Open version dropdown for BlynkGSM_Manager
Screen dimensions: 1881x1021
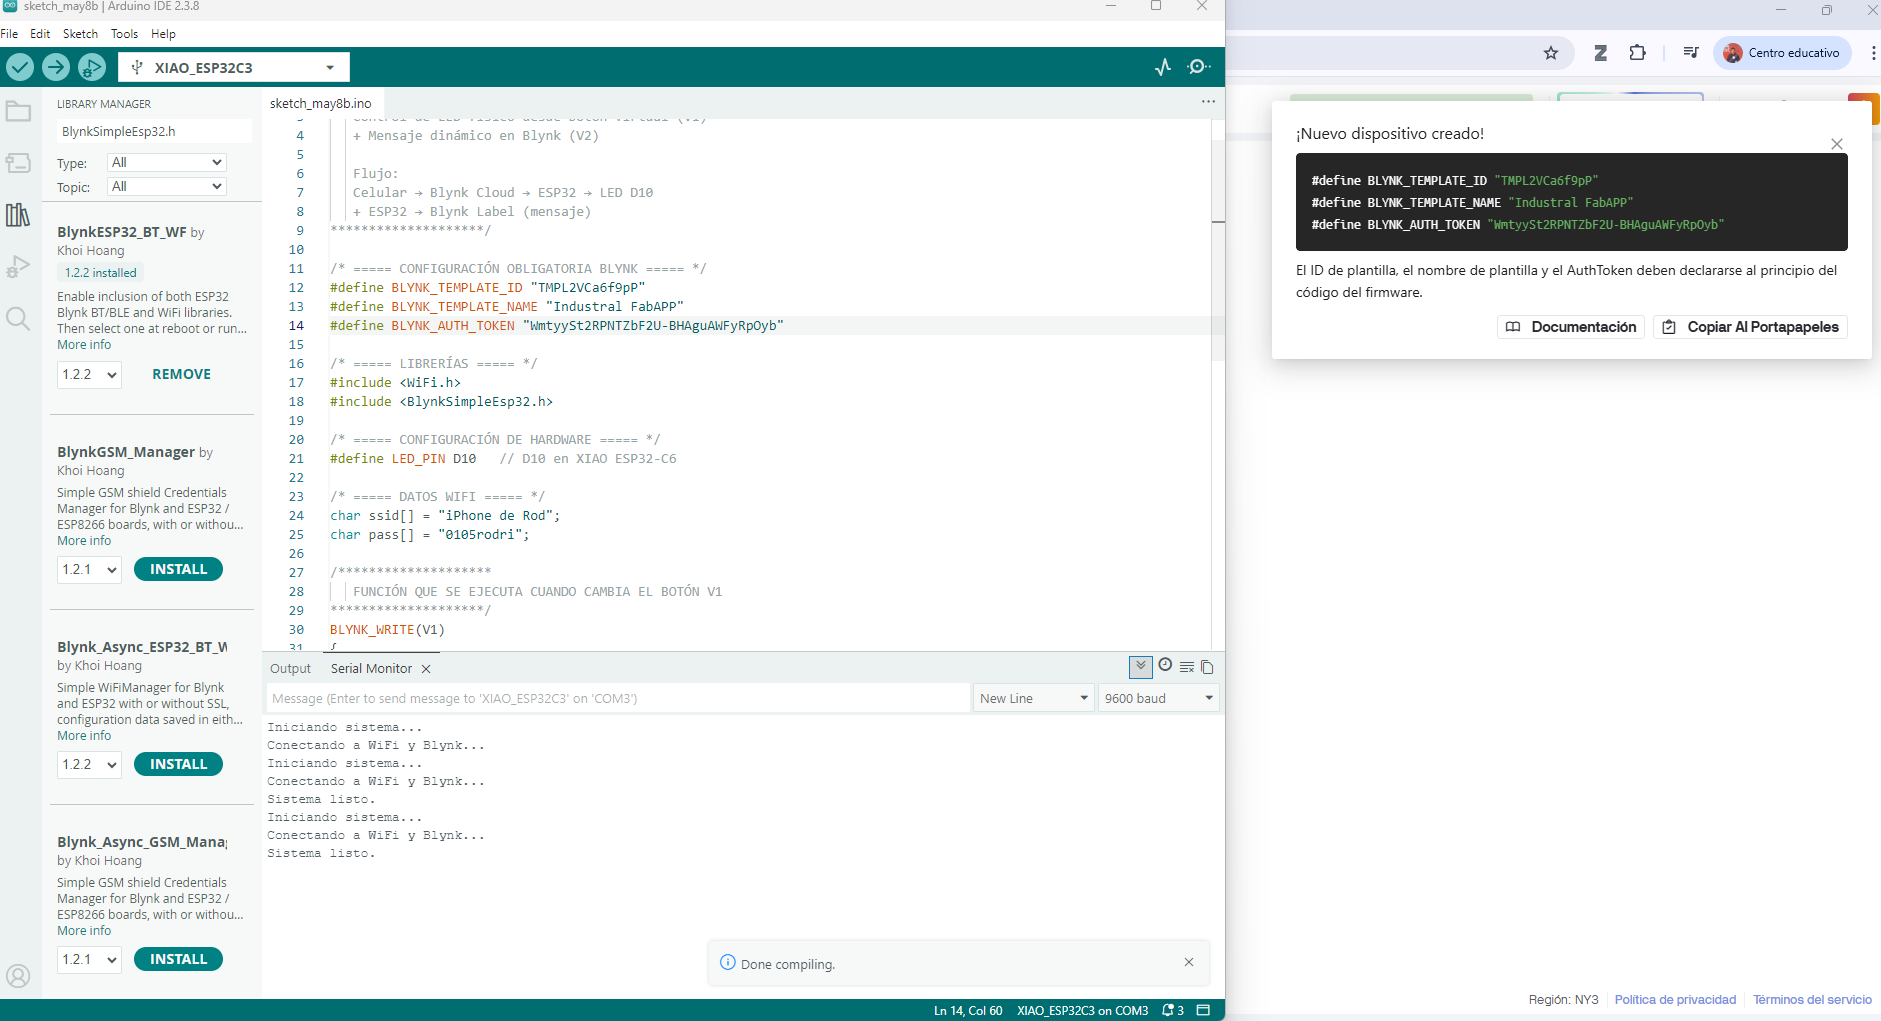89,570
